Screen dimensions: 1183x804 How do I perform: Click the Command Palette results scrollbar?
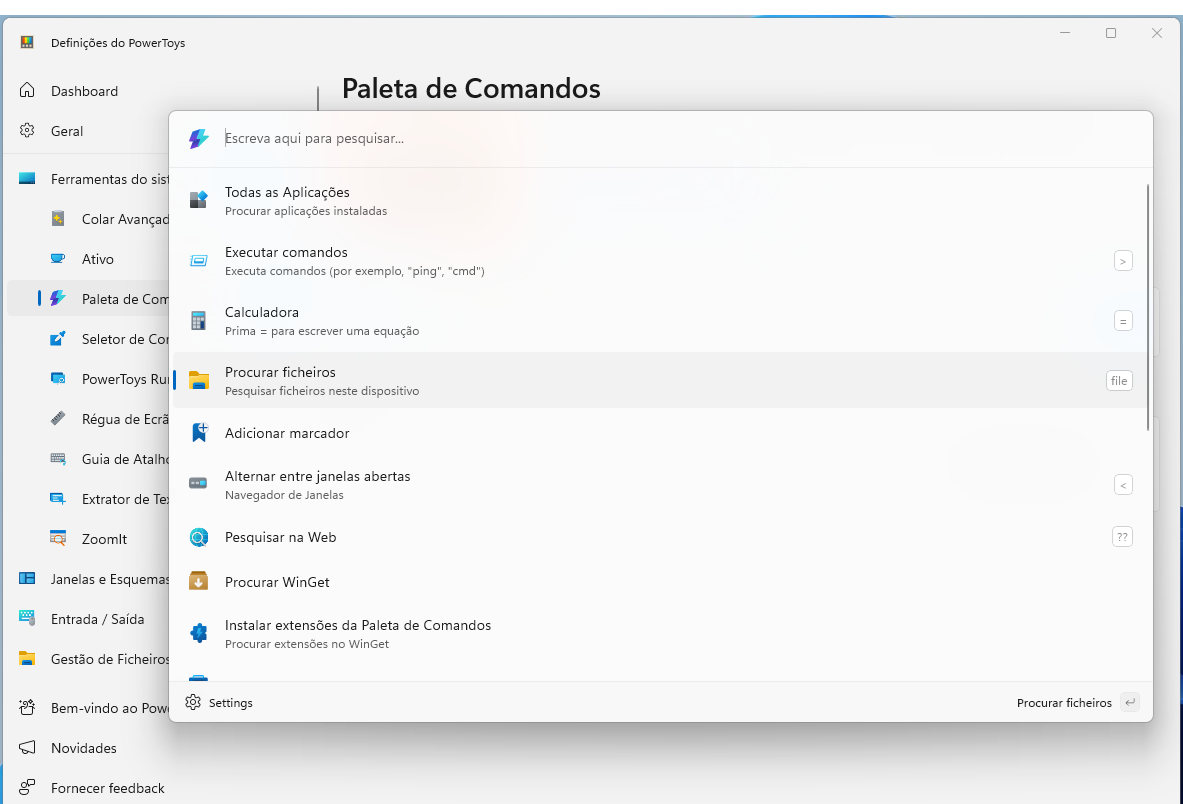click(1148, 307)
